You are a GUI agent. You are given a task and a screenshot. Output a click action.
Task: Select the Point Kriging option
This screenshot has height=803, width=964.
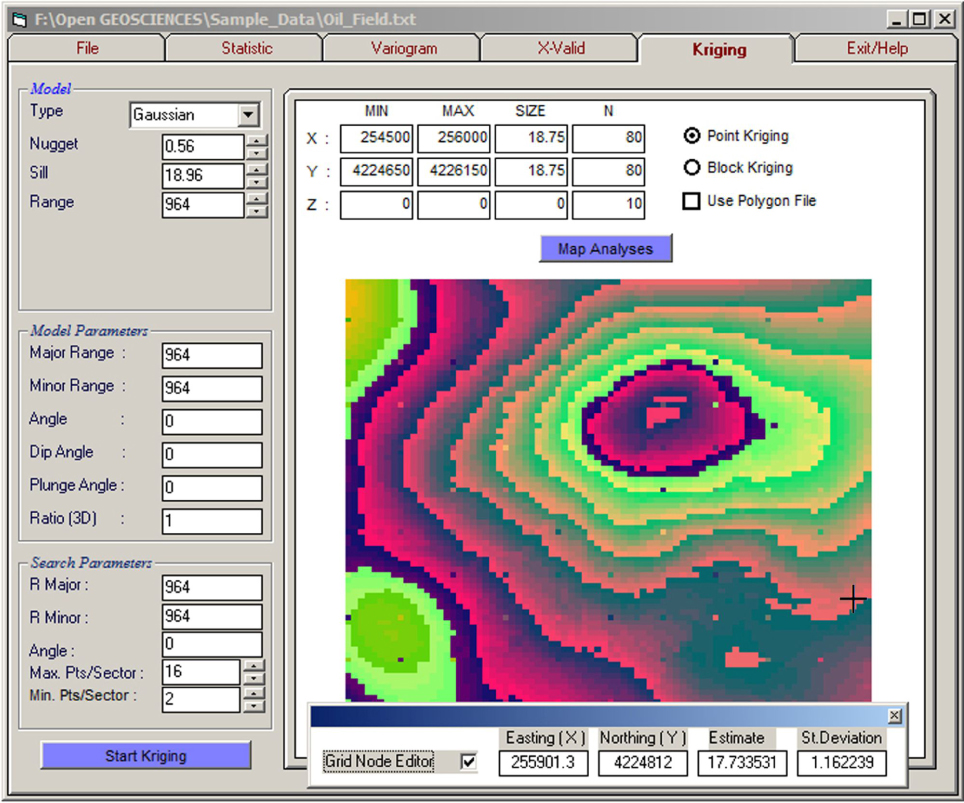[x=691, y=136]
